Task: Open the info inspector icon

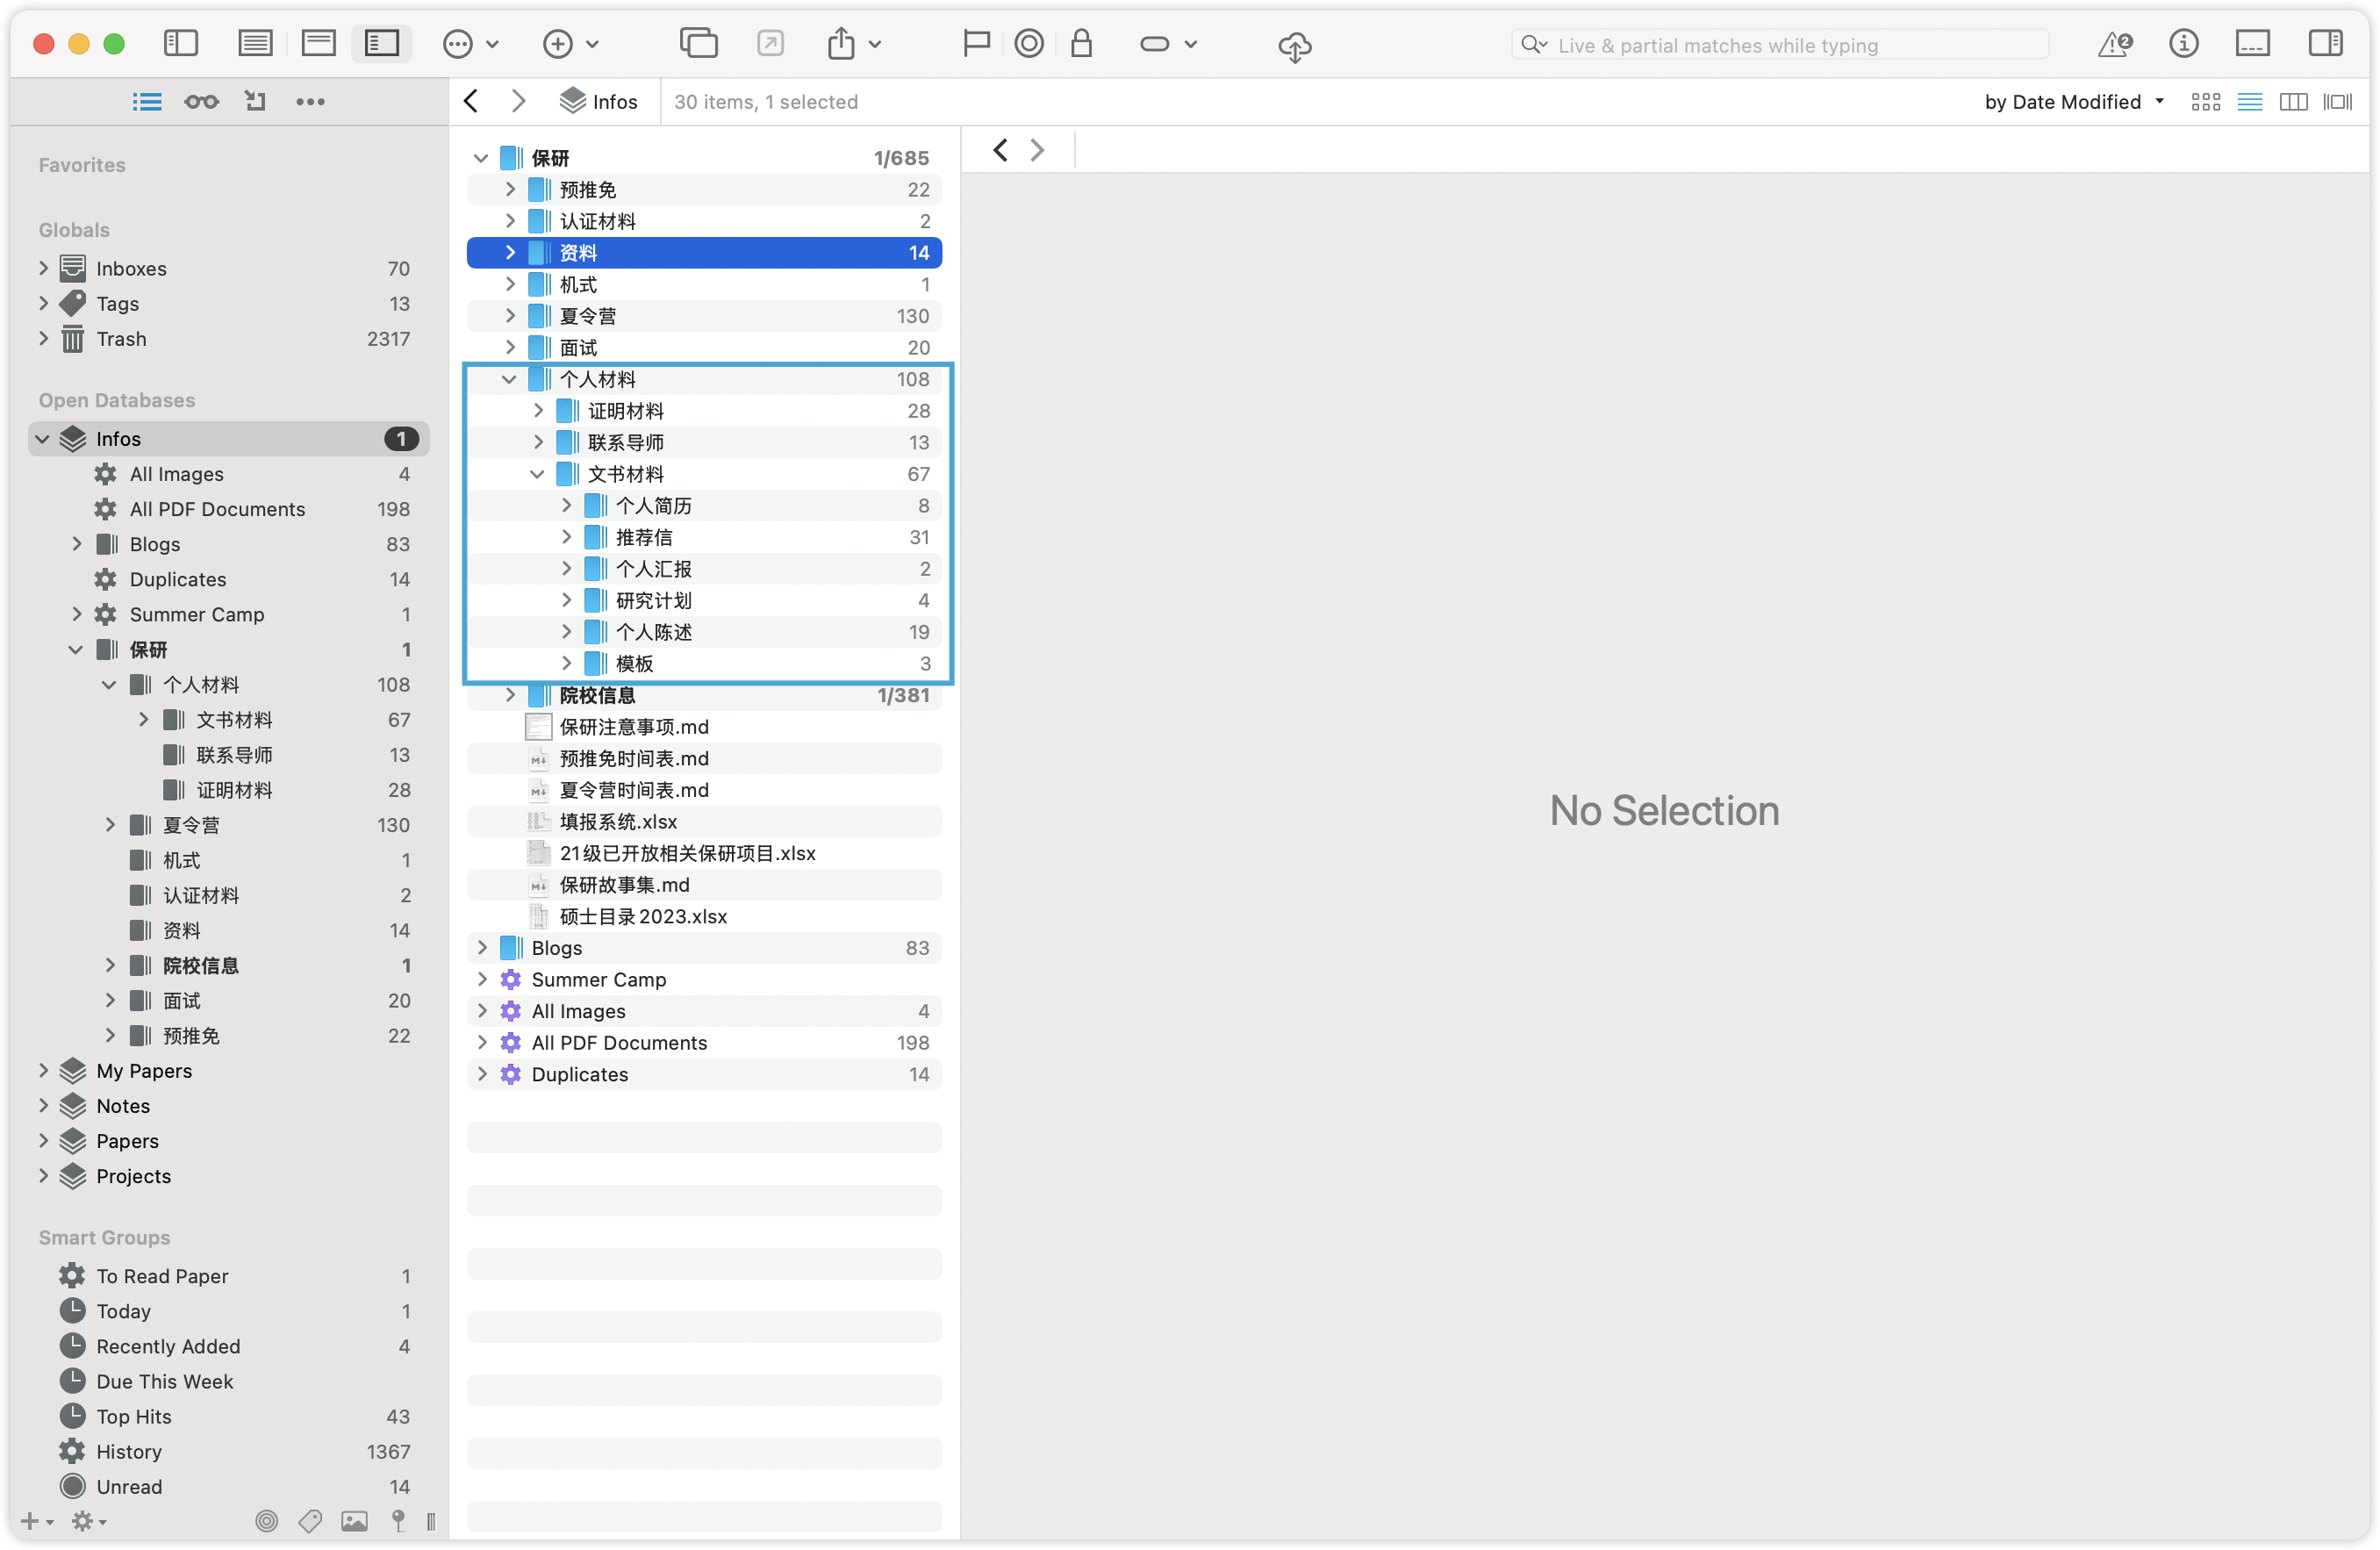Action: coord(2183,44)
